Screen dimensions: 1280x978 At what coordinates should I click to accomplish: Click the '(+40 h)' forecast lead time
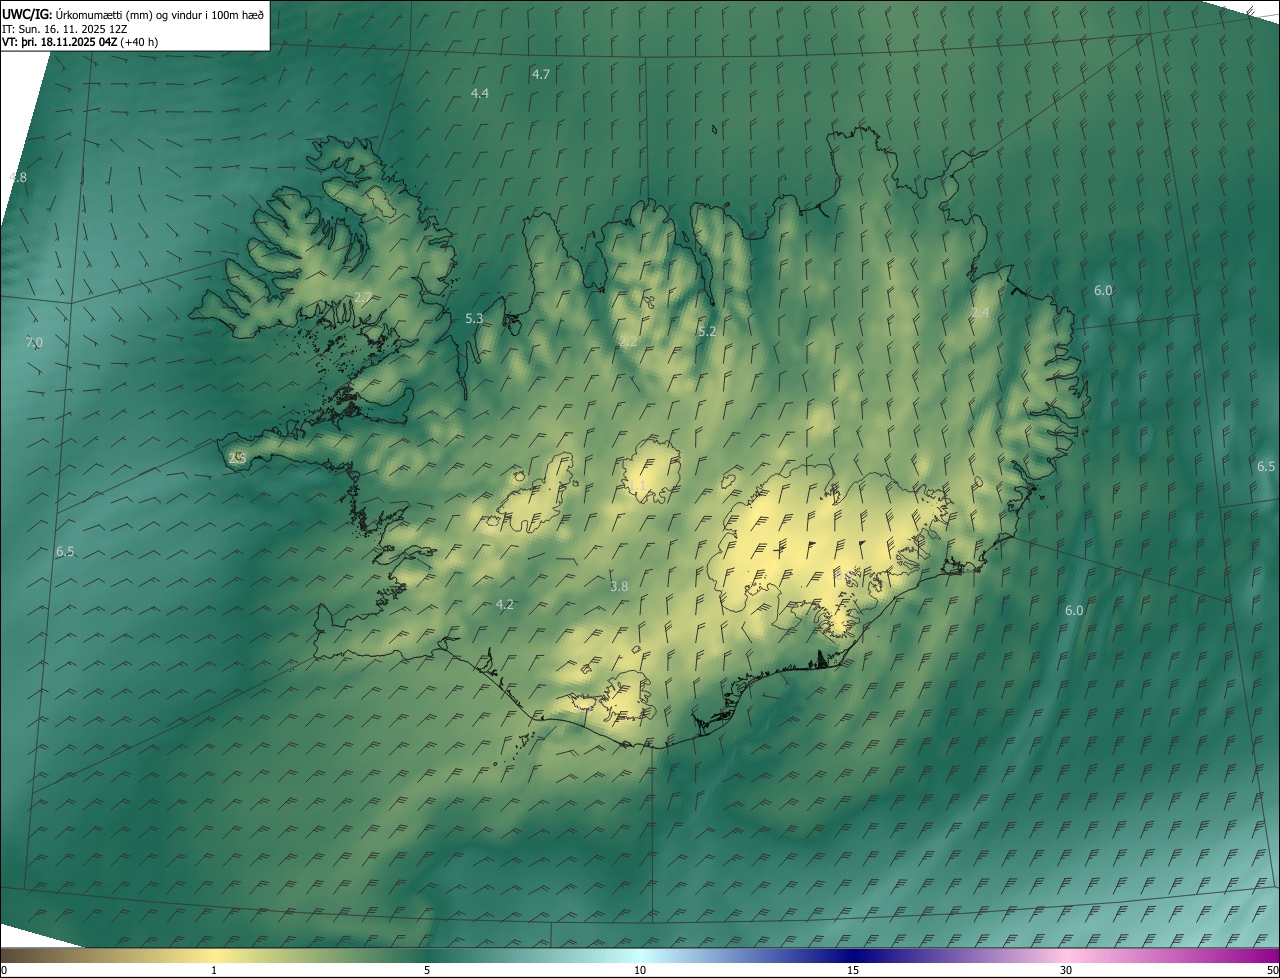coord(138,42)
